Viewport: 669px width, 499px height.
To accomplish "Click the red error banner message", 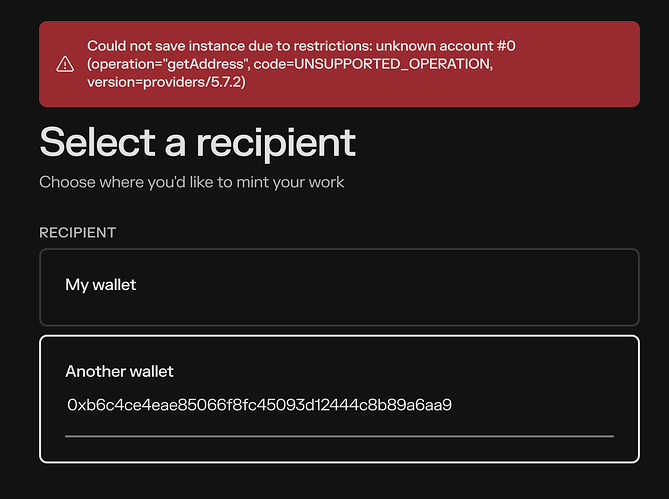I will 339,64.
